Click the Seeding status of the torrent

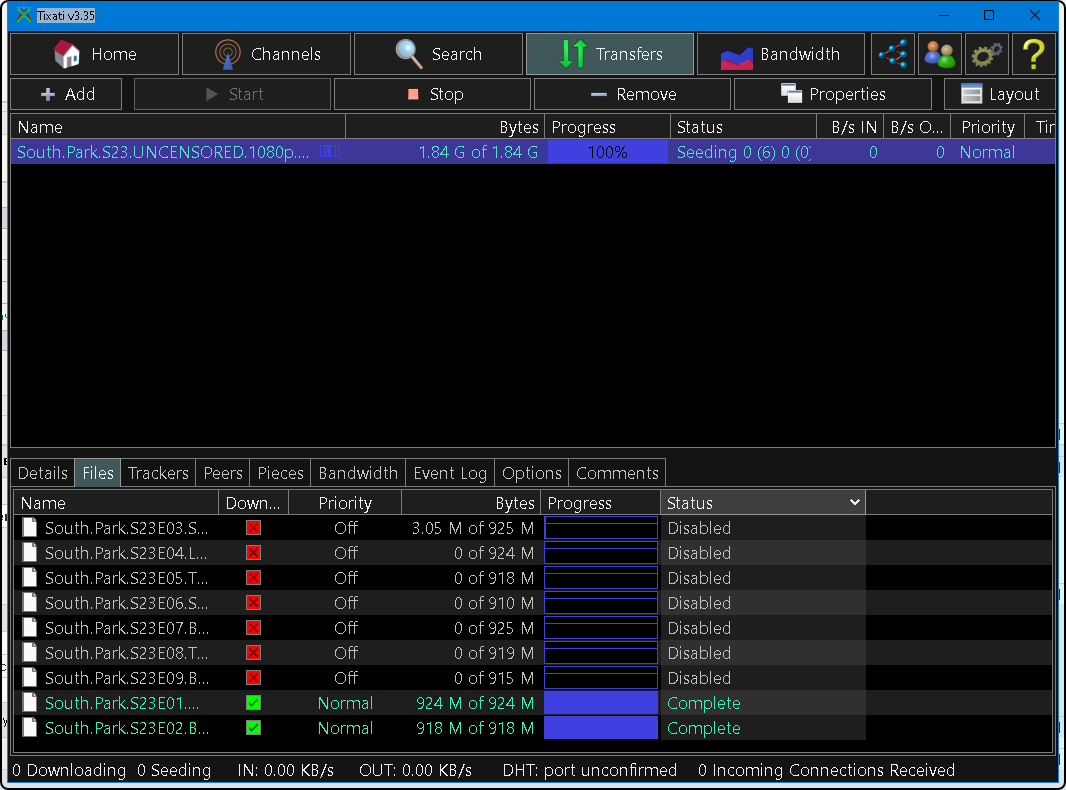pos(743,152)
